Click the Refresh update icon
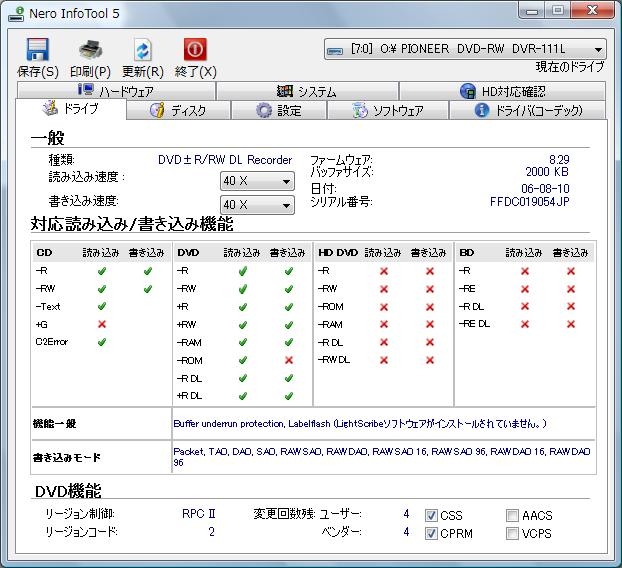622x568 pixels. point(142,50)
